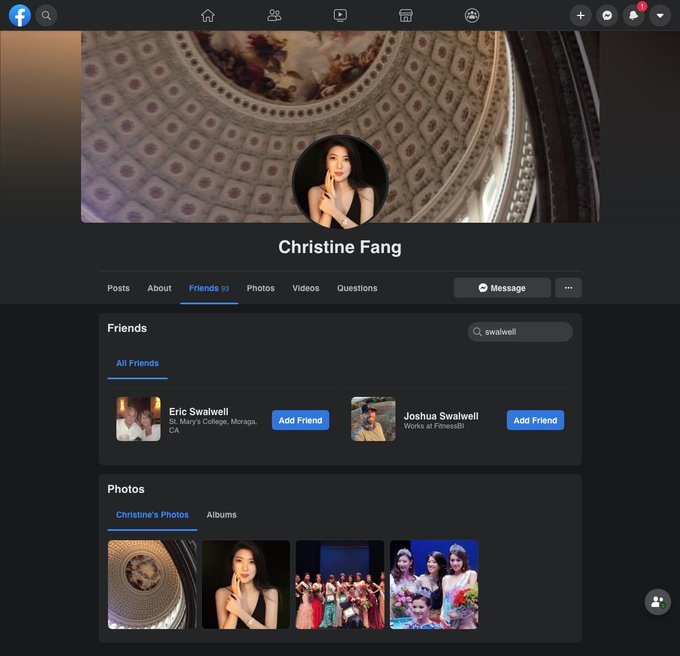Image resolution: width=680 pixels, height=656 pixels.
Task: Open the Videos profile tab
Action: [306, 288]
